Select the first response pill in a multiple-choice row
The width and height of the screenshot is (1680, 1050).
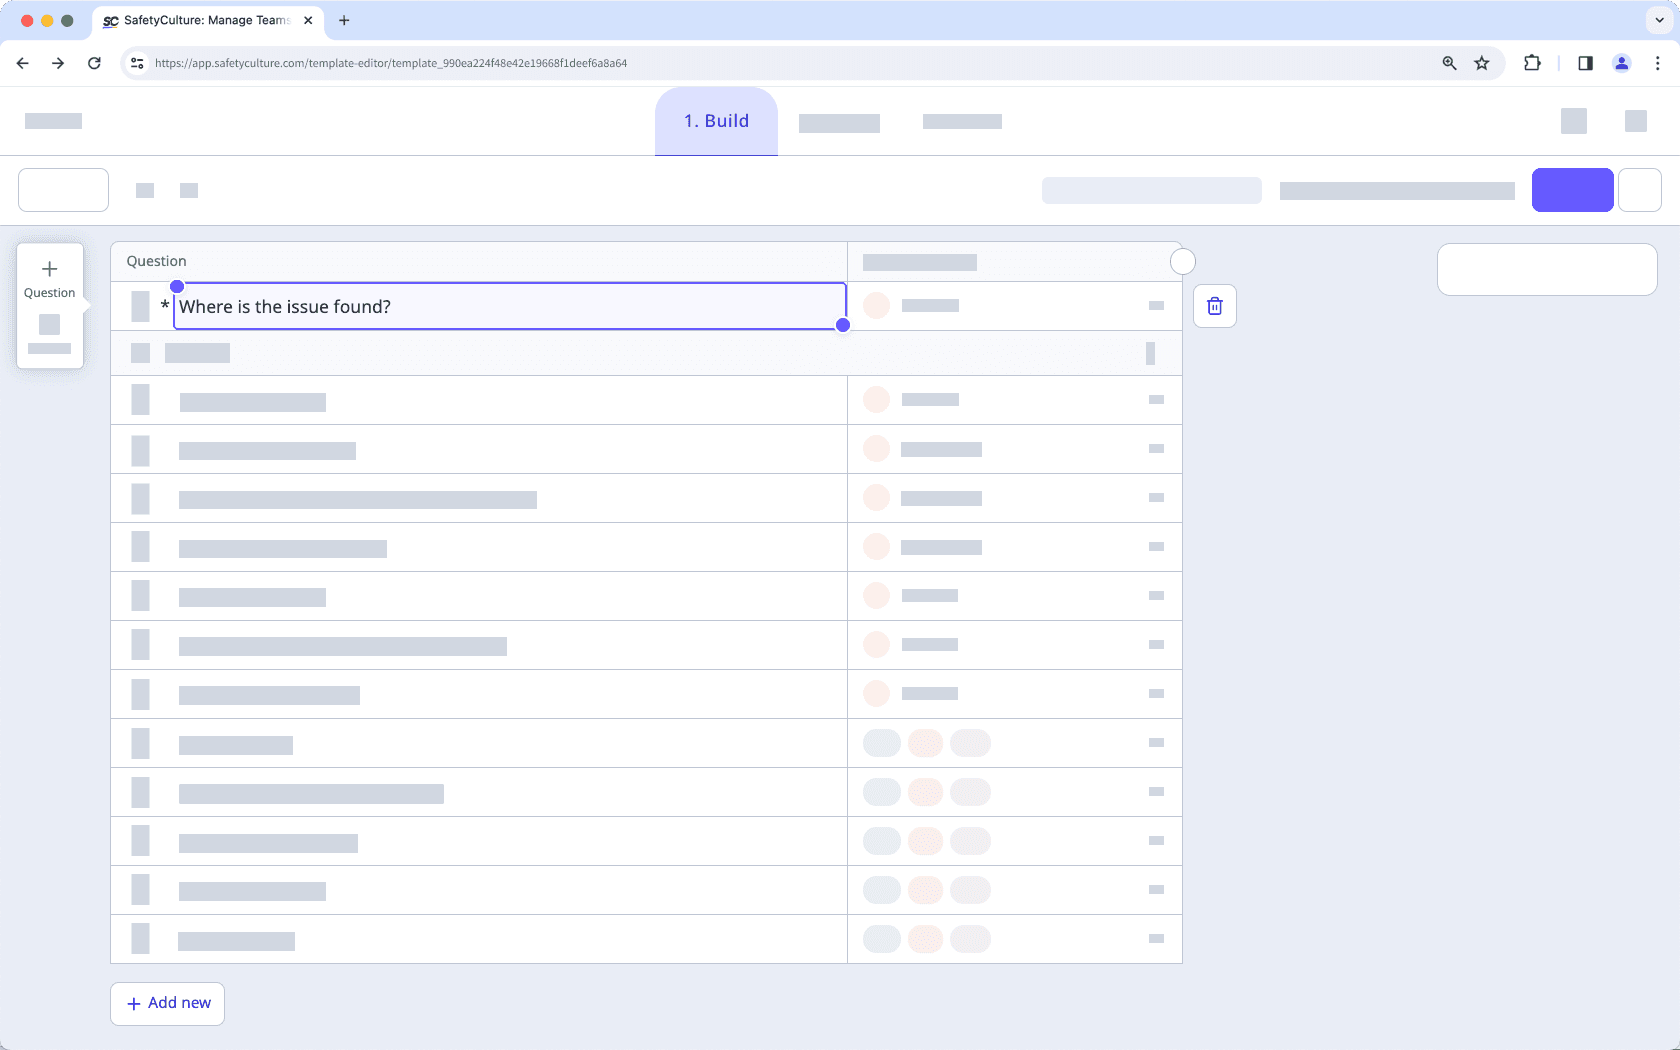[x=881, y=743]
